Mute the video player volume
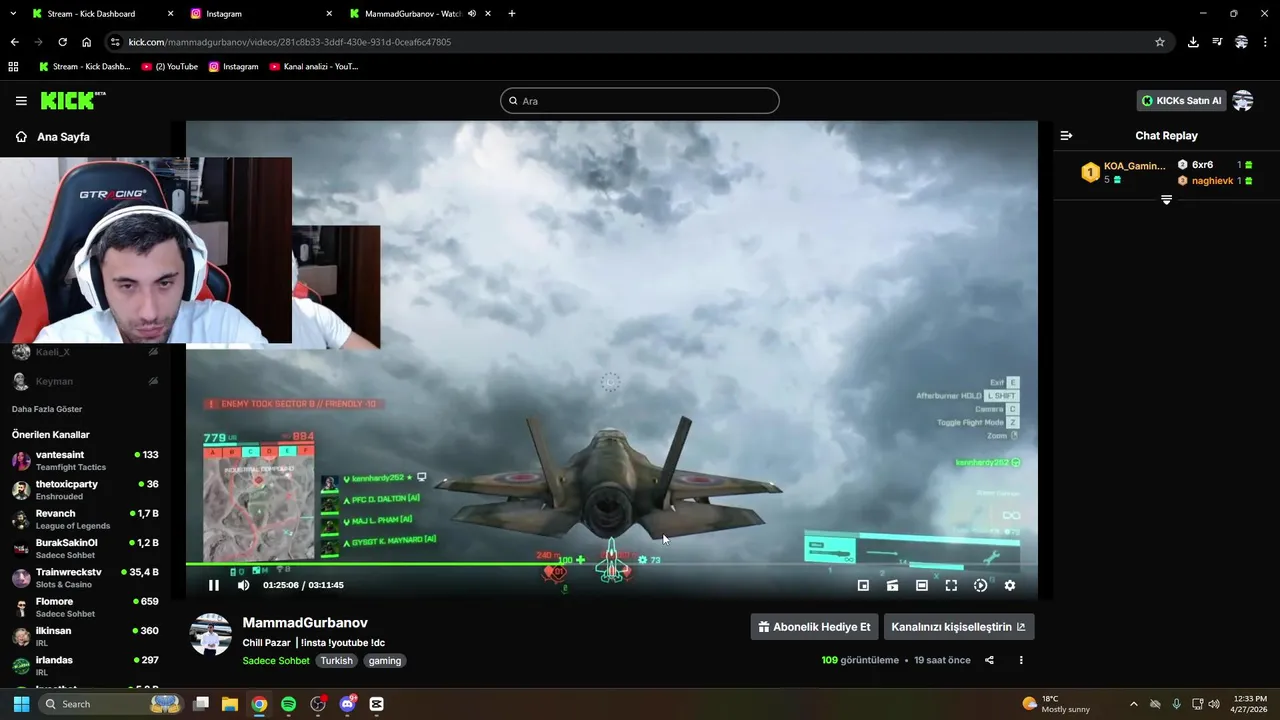This screenshot has width=1280, height=720. (x=243, y=585)
